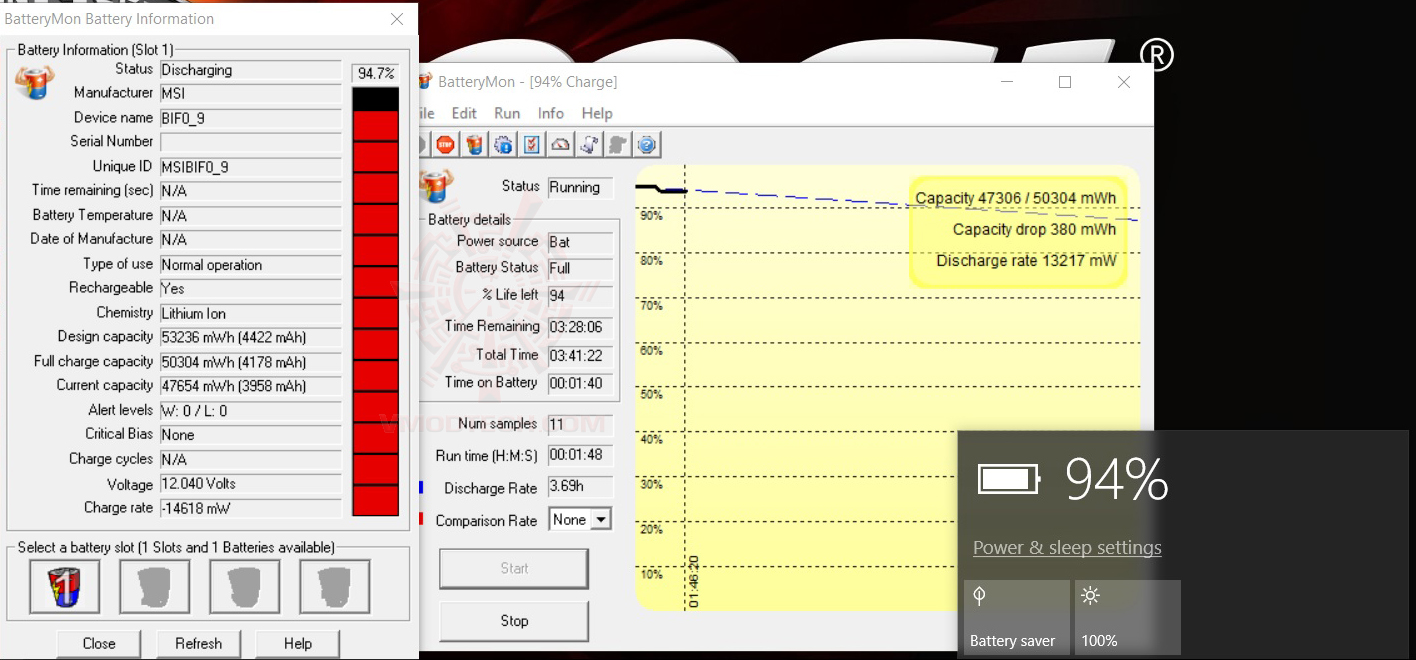Open the checklist configuration toolbar icon
The width and height of the screenshot is (1416, 660).
tap(532, 145)
